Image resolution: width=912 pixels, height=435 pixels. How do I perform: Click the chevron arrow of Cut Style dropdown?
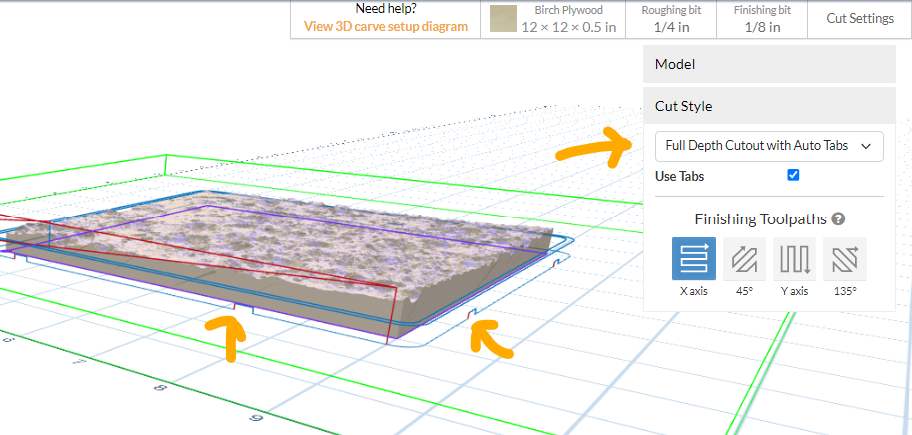pos(865,147)
